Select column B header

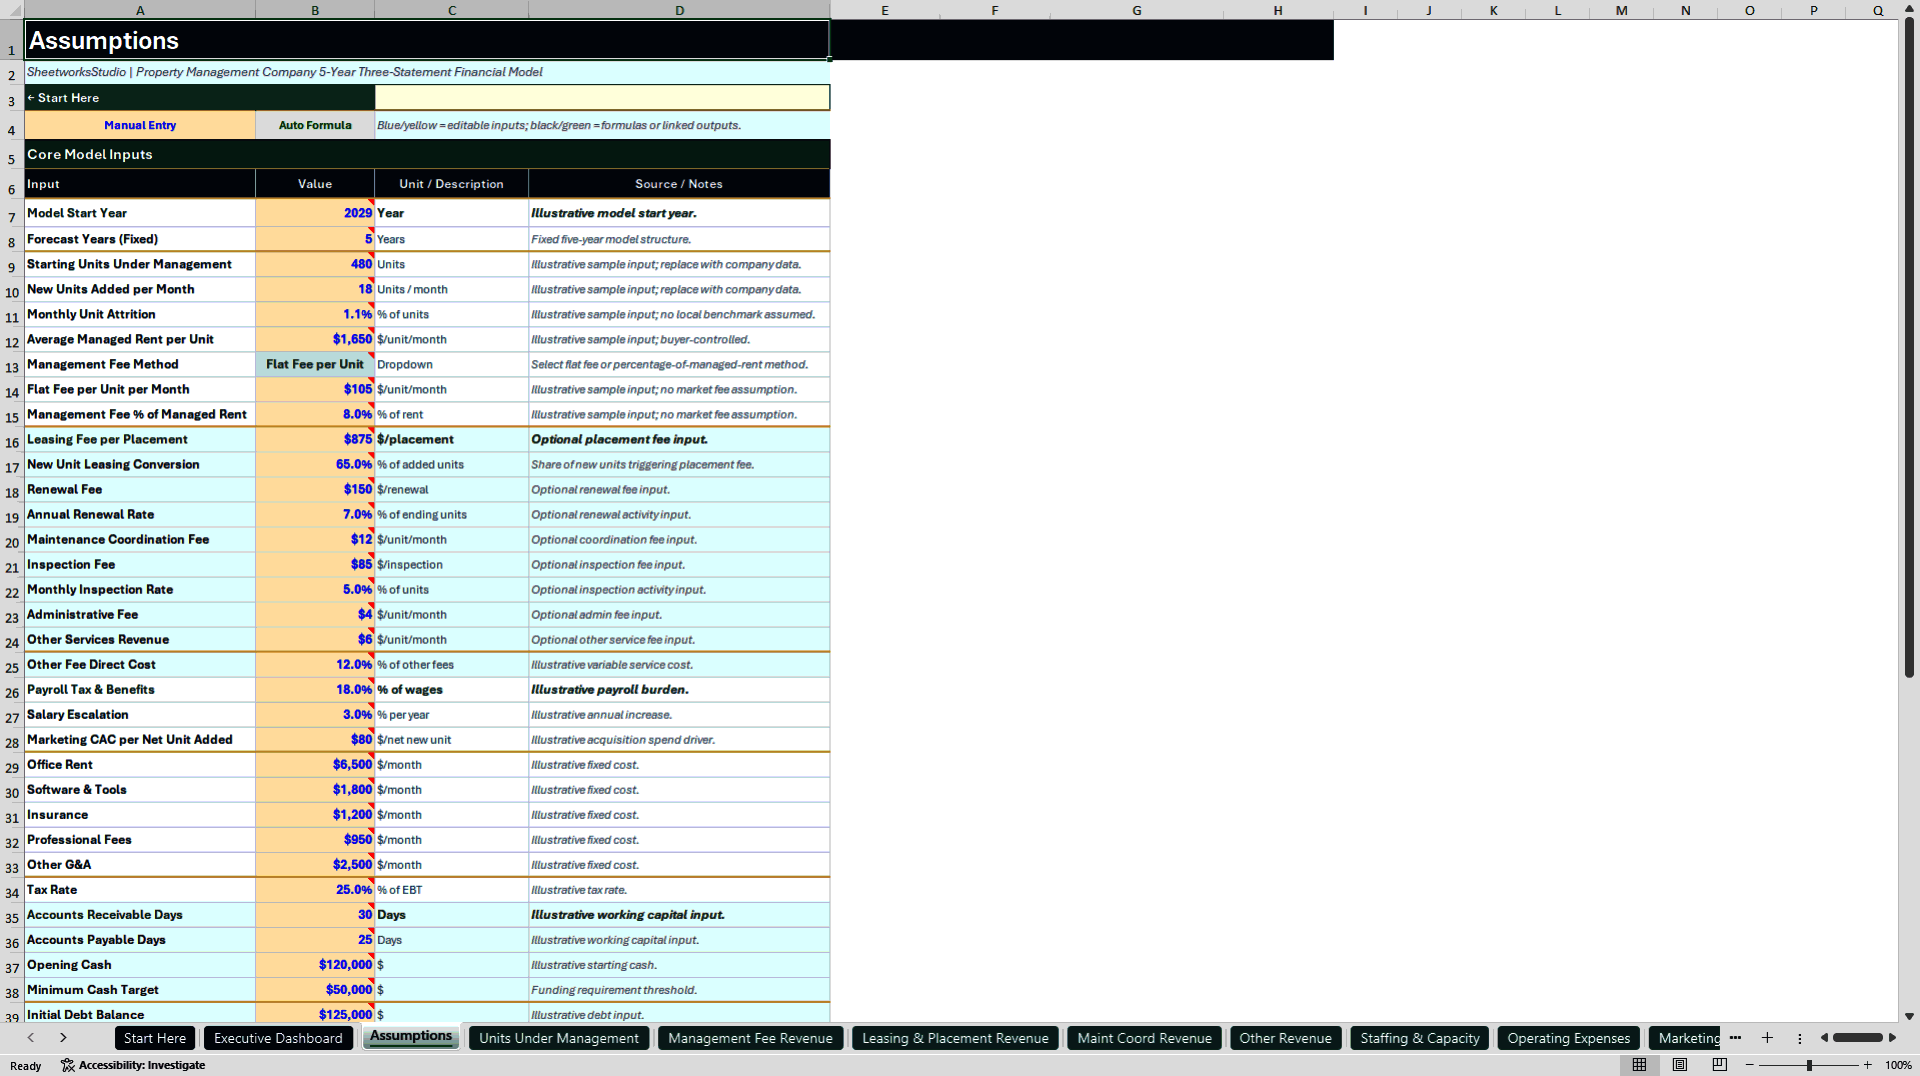click(x=315, y=10)
